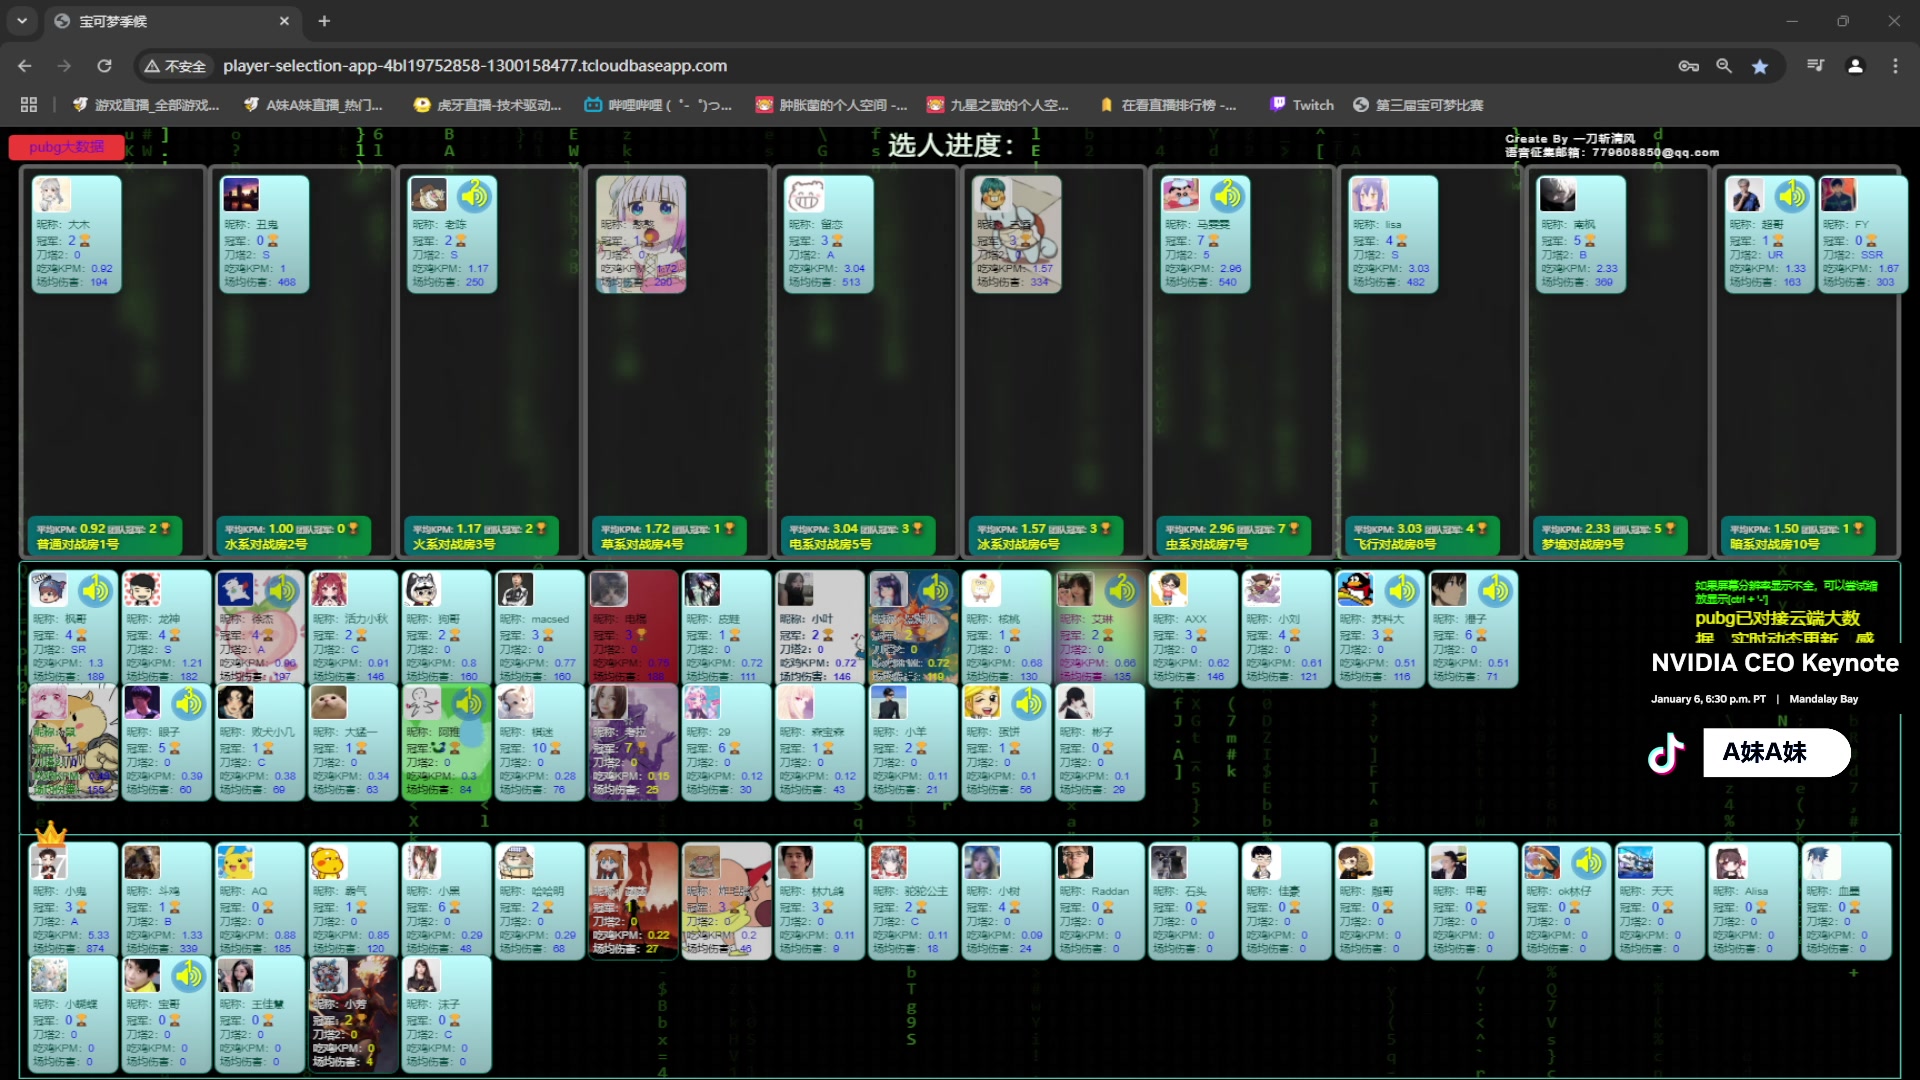Viewport: 1920px width, 1080px height.
Task: Close the 宝可梦季候 tab
Action: [x=284, y=21]
